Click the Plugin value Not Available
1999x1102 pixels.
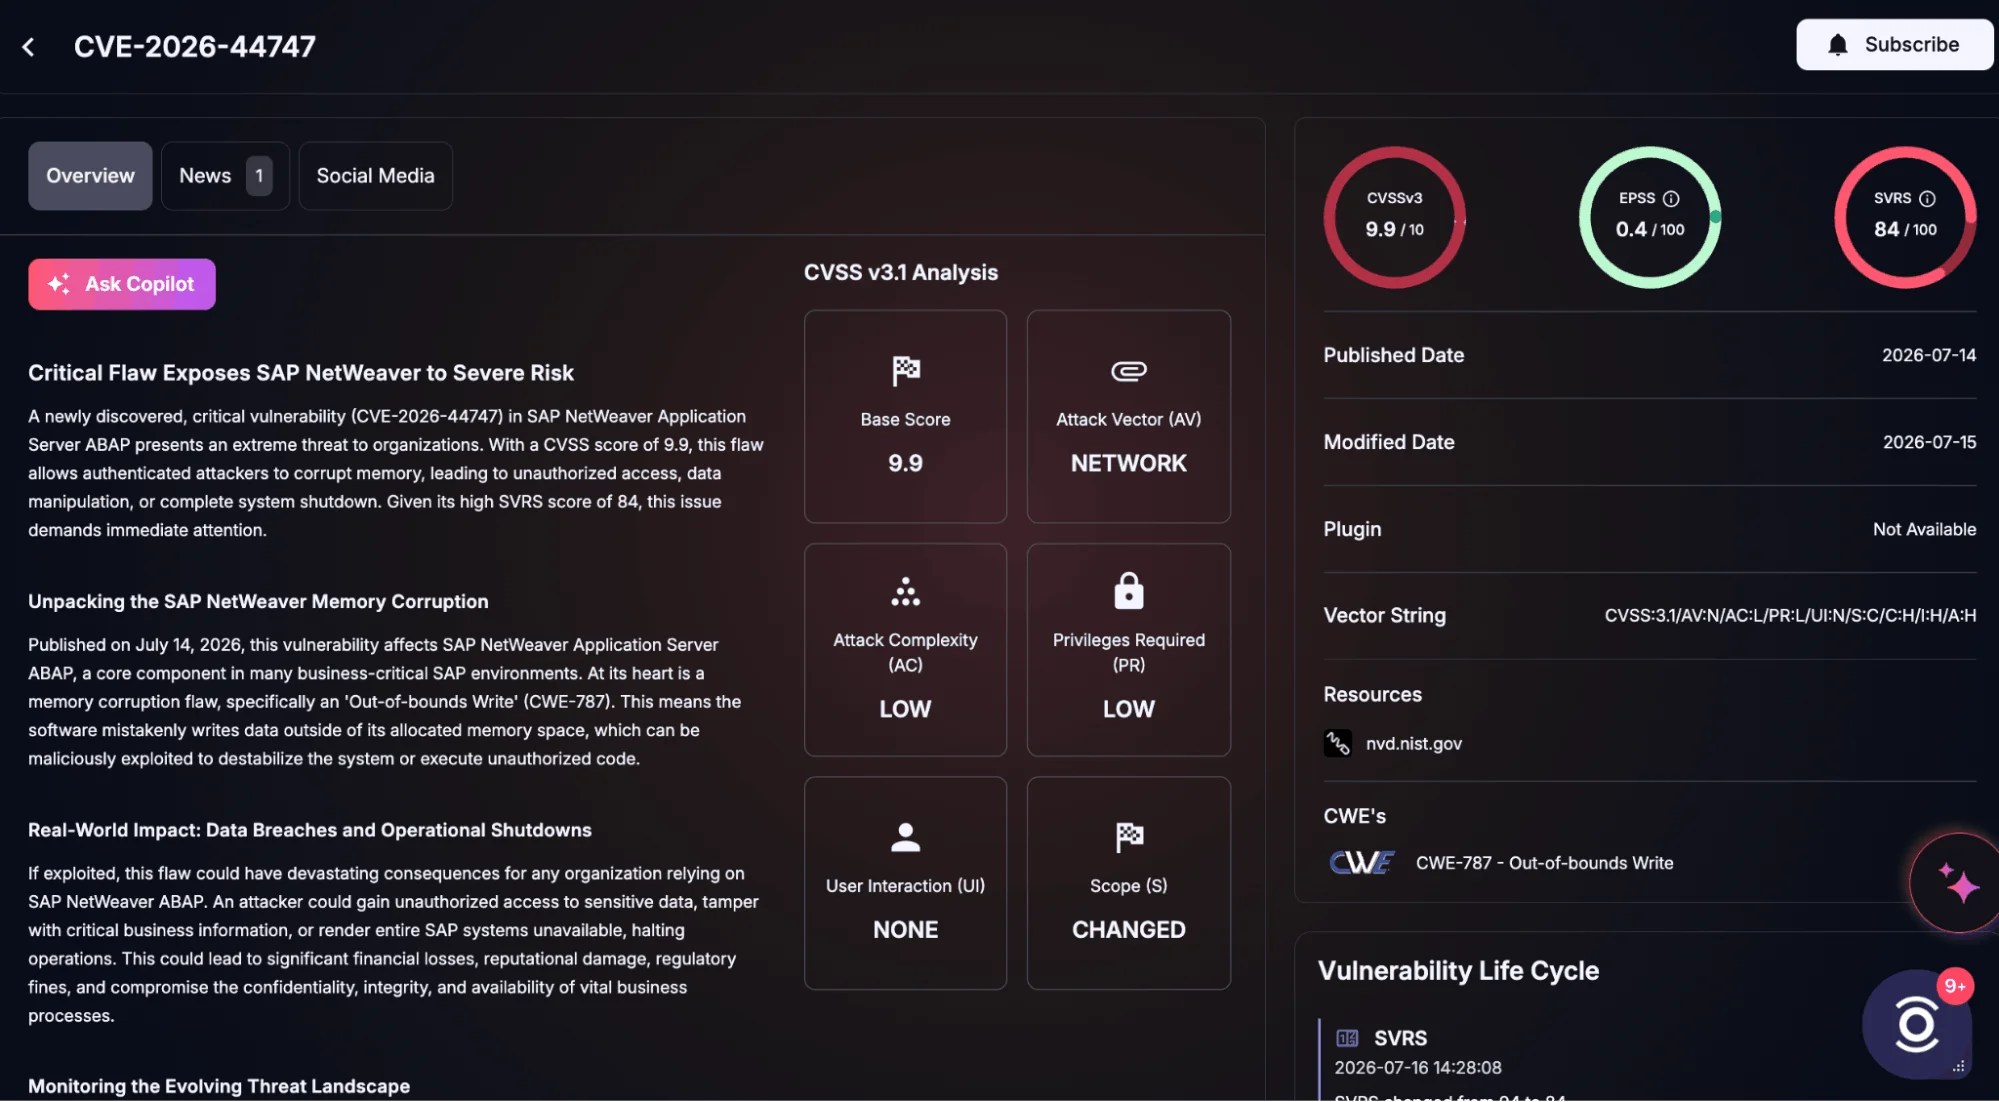click(1924, 529)
